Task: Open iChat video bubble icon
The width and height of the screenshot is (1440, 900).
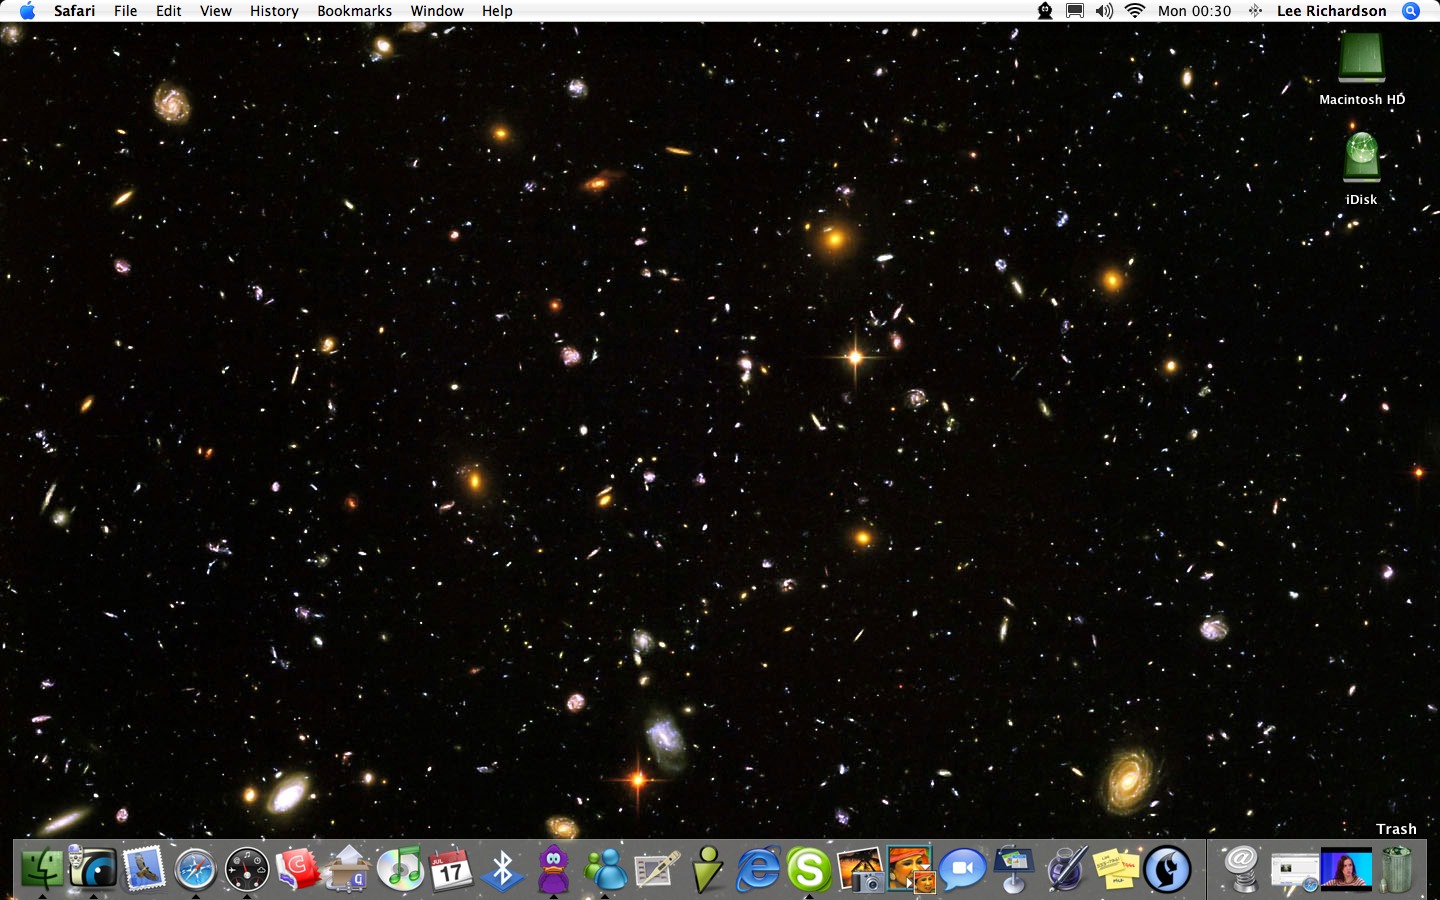Action: click(x=962, y=869)
